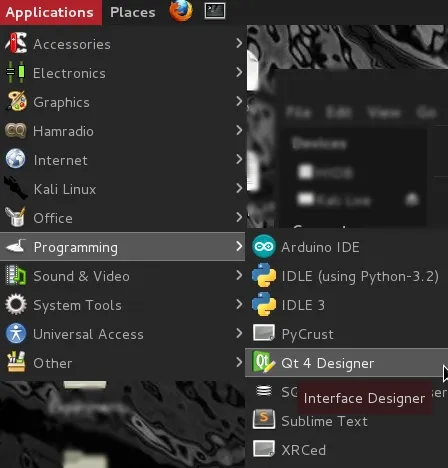This screenshot has height=468, width=448.
Task: Click the Qt 4 Designer icon
Action: pos(264,362)
